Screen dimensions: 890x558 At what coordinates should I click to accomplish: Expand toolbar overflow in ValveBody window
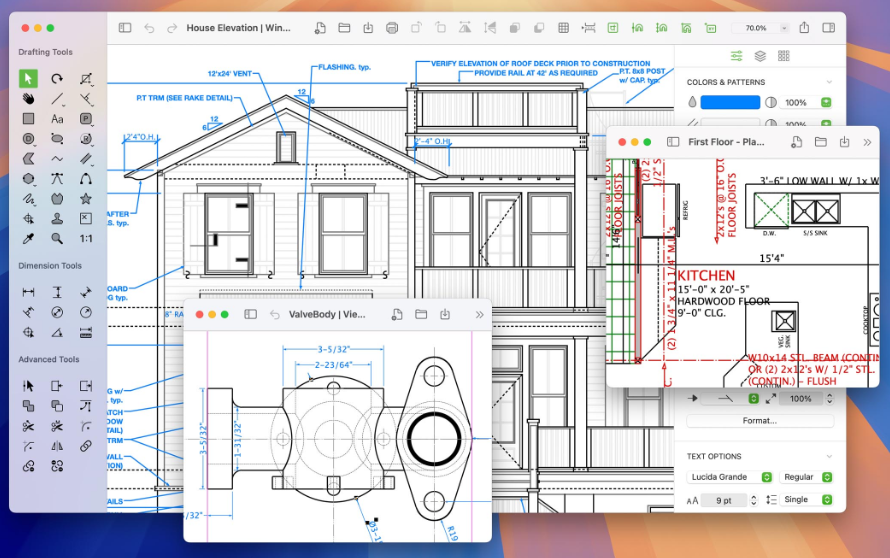coord(480,314)
